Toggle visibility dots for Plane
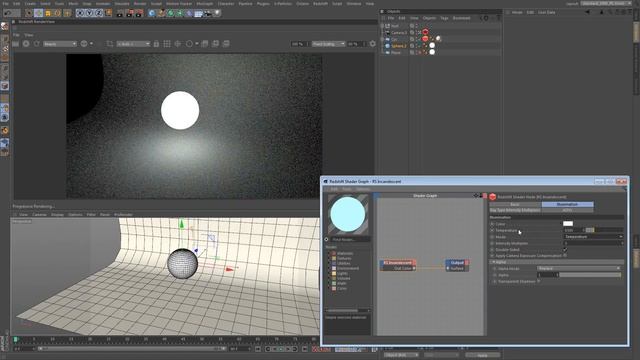Screen dimensions: 640x360 tap(417, 52)
